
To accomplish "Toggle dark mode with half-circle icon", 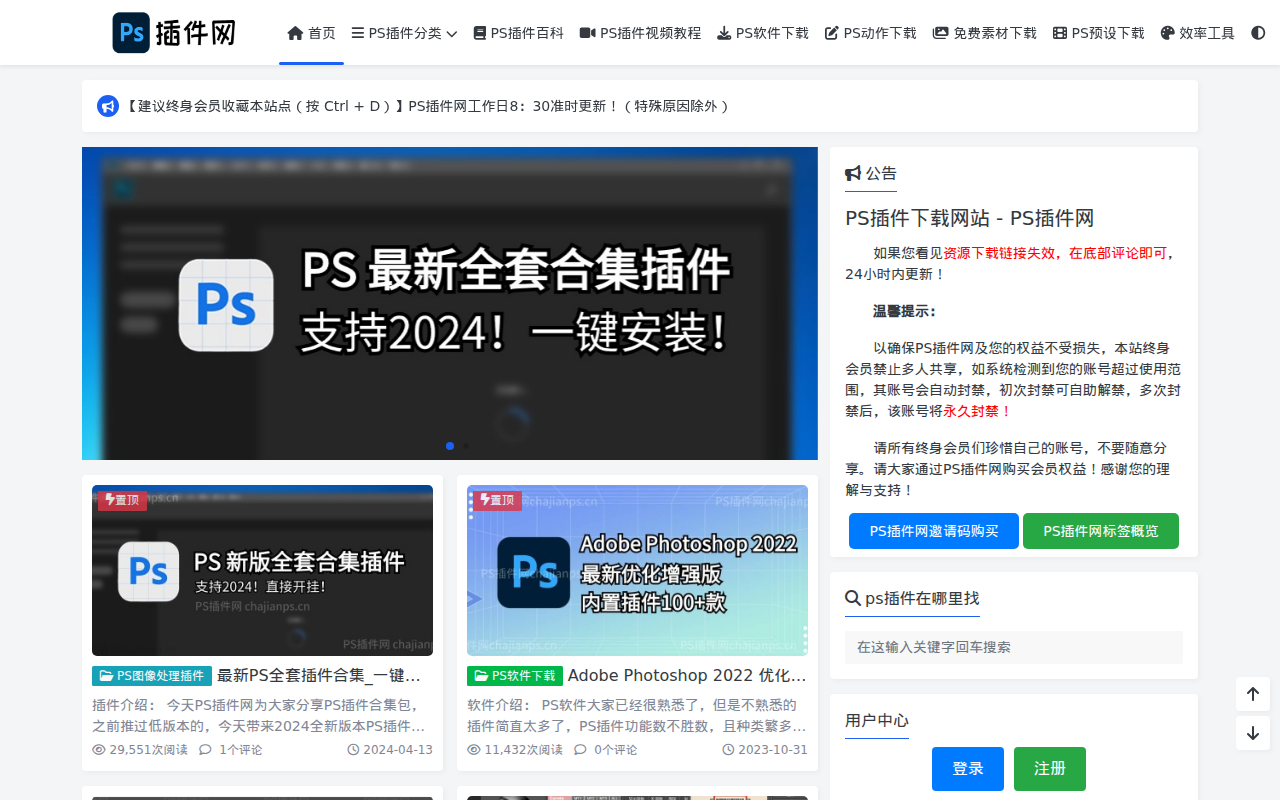I will (1258, 33).
